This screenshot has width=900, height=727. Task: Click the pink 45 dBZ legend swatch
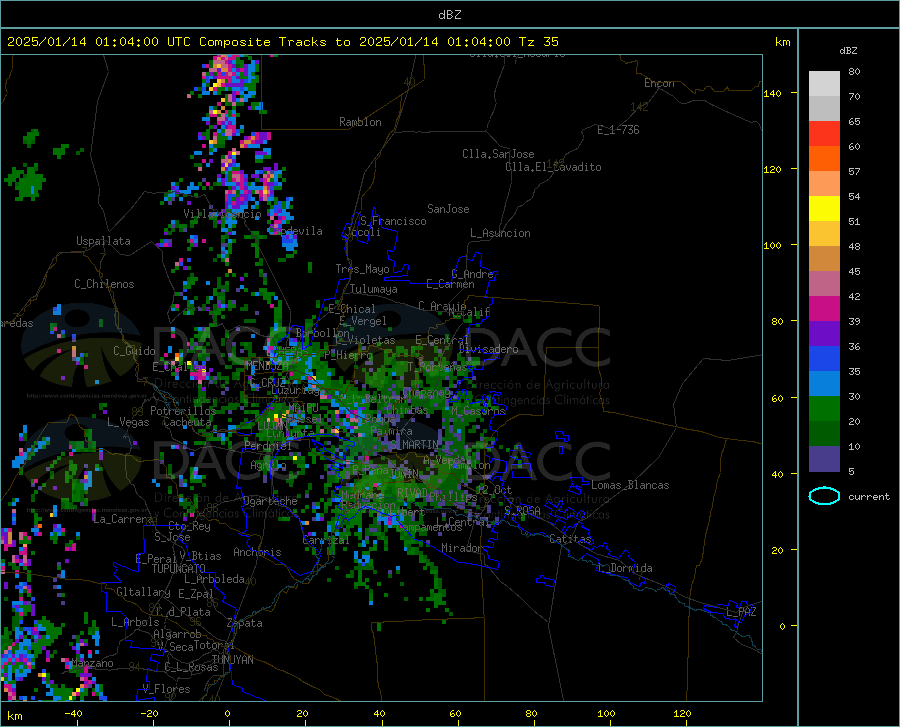pyautogui.click(x=824, y=283)
